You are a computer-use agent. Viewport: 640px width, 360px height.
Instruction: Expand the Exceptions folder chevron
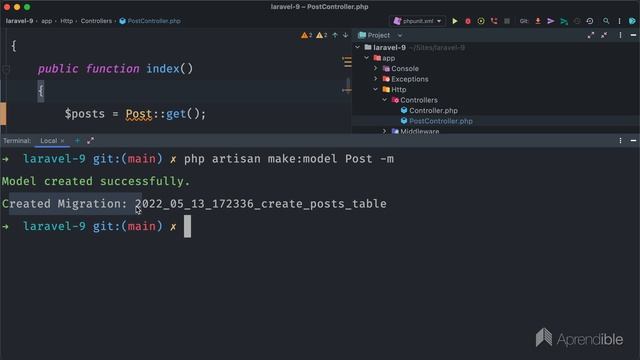click(x=376, y=79)
